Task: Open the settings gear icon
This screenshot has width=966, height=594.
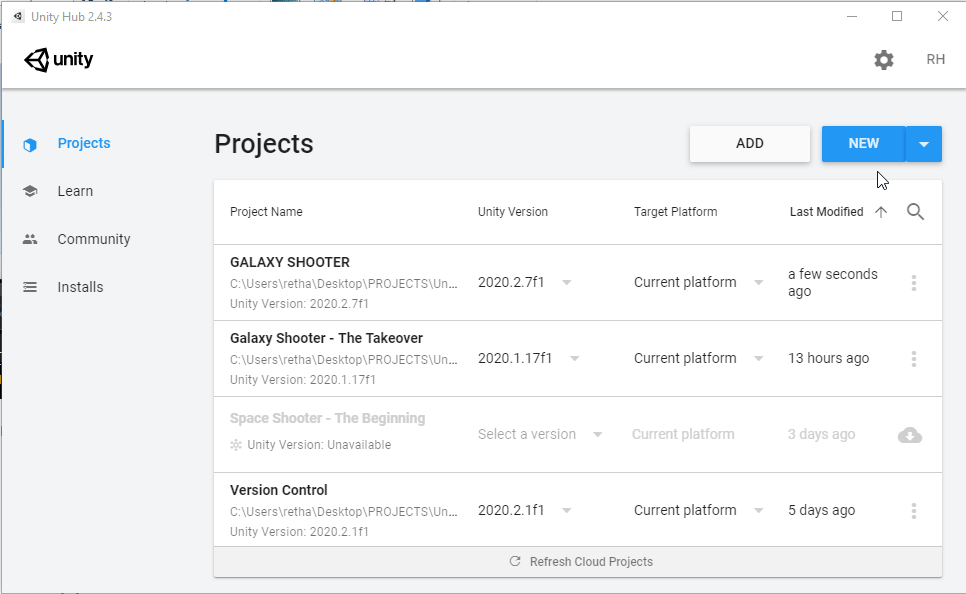Action: pos(884,60)
